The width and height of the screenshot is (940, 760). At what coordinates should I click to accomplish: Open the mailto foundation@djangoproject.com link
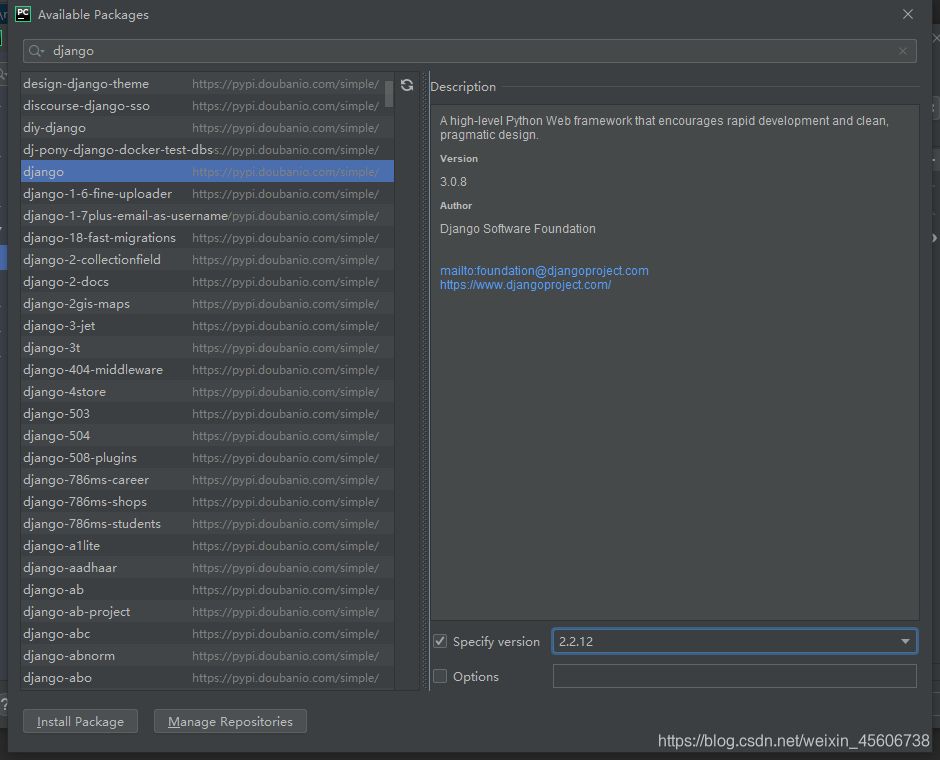[544, 271]
